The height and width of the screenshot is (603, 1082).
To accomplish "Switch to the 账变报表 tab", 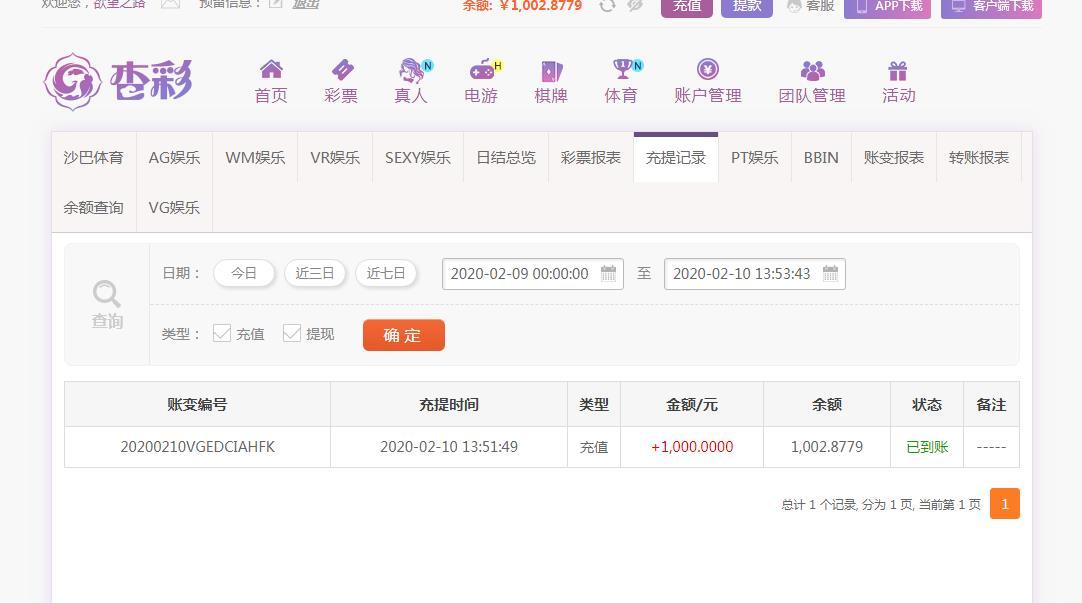I will (x=894, y=157).
